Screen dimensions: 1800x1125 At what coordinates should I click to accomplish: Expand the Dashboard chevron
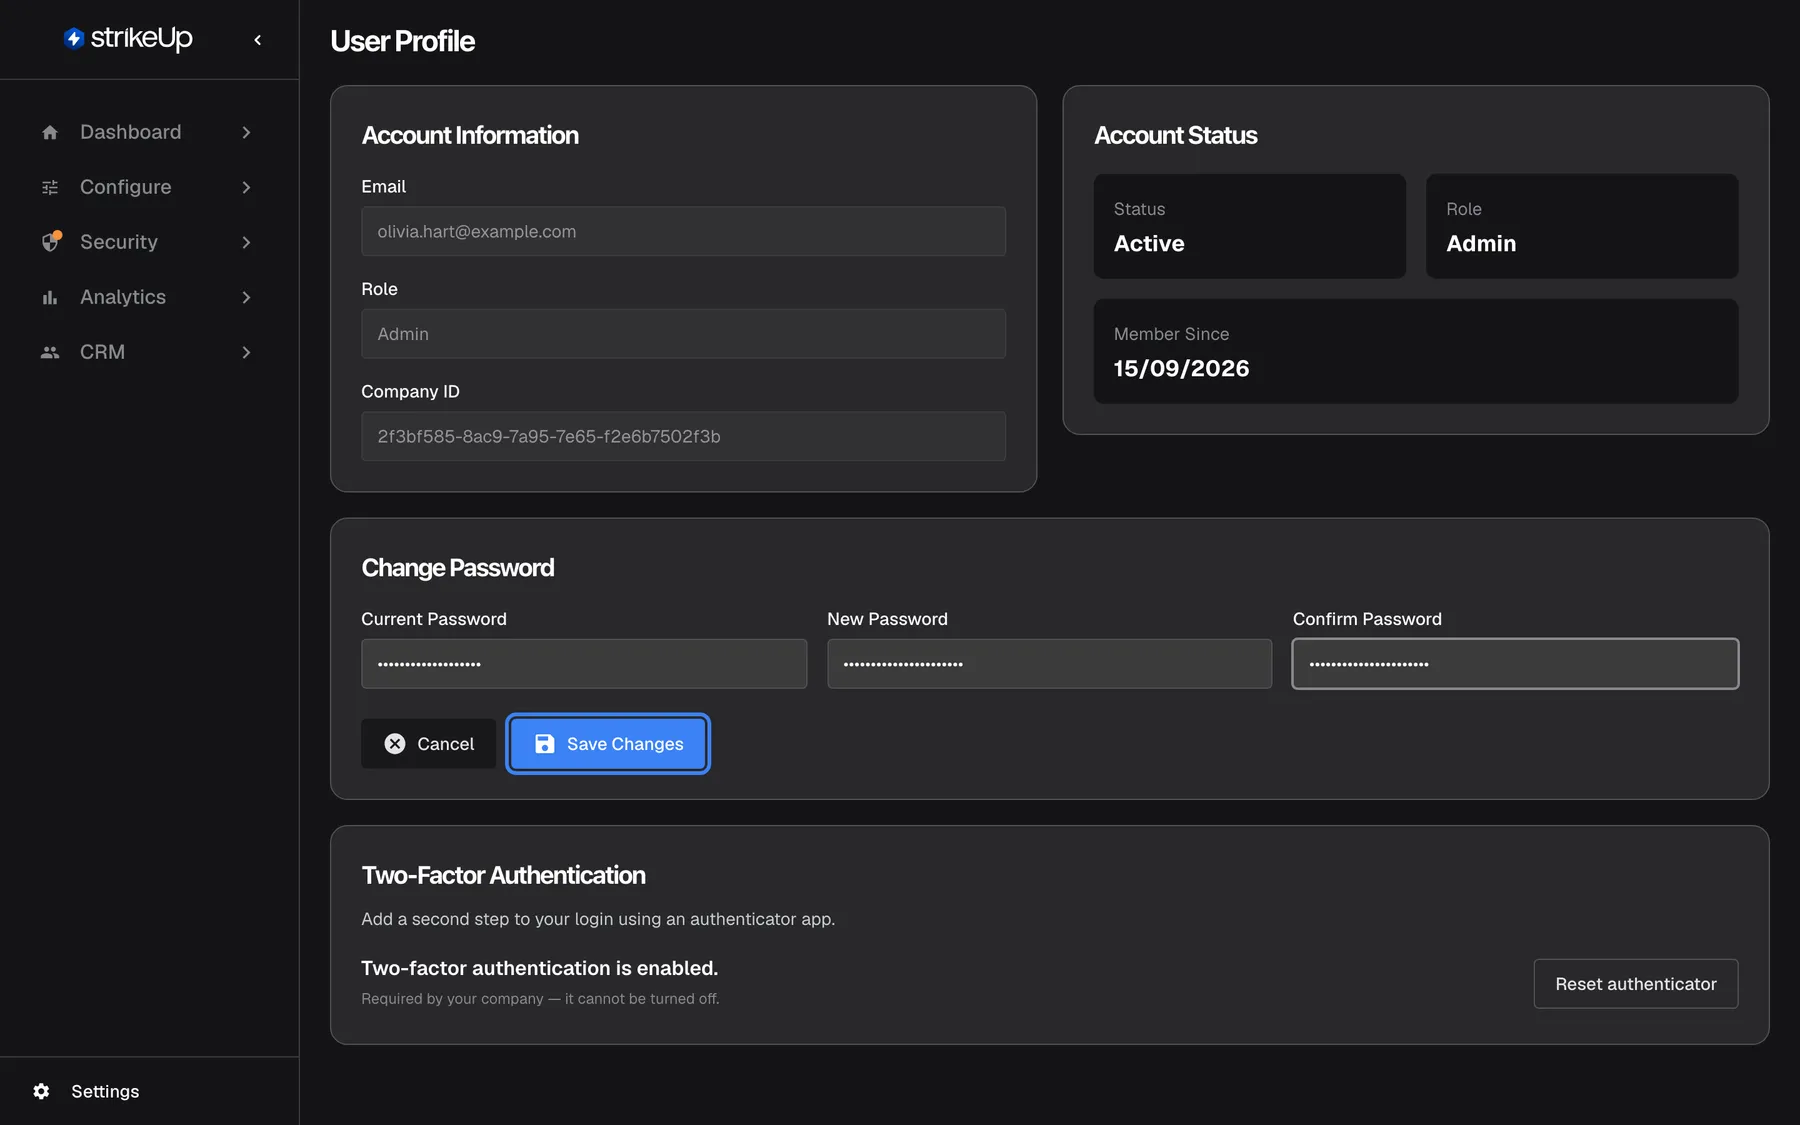pyautogui.click(x=246, y=132)
